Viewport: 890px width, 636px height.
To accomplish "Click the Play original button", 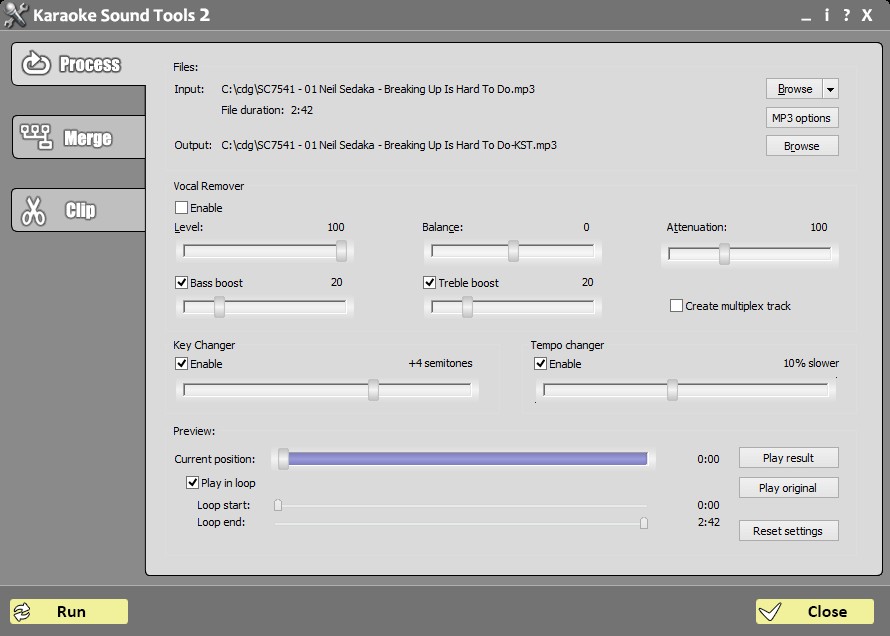I will pyautogui.click(x=788, y=488).
